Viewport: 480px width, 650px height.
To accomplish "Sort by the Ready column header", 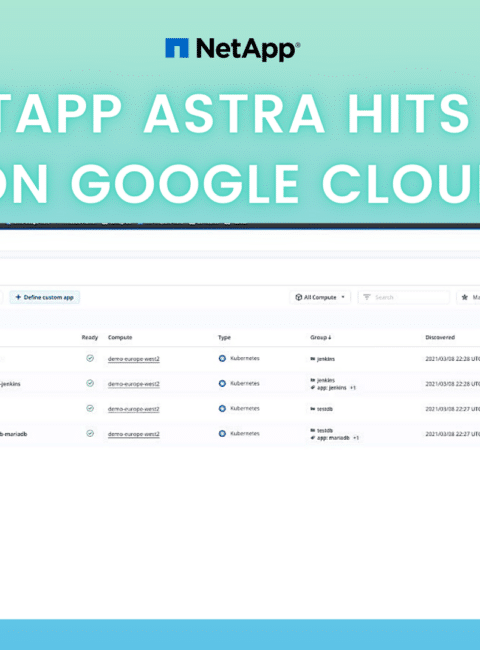I will click(90, 337).
